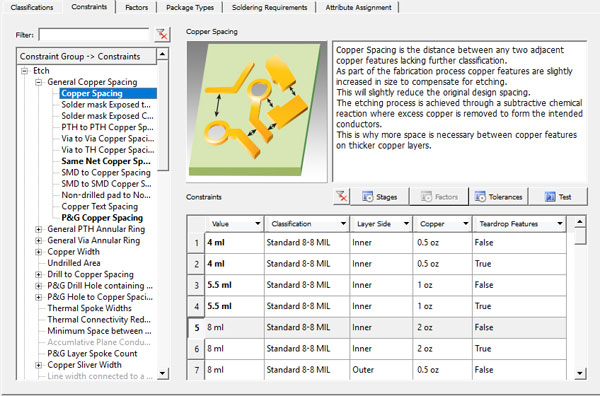Screen dimensions: 600x396
Task: Open the Attribute Assignment tab
Action: 359,7
